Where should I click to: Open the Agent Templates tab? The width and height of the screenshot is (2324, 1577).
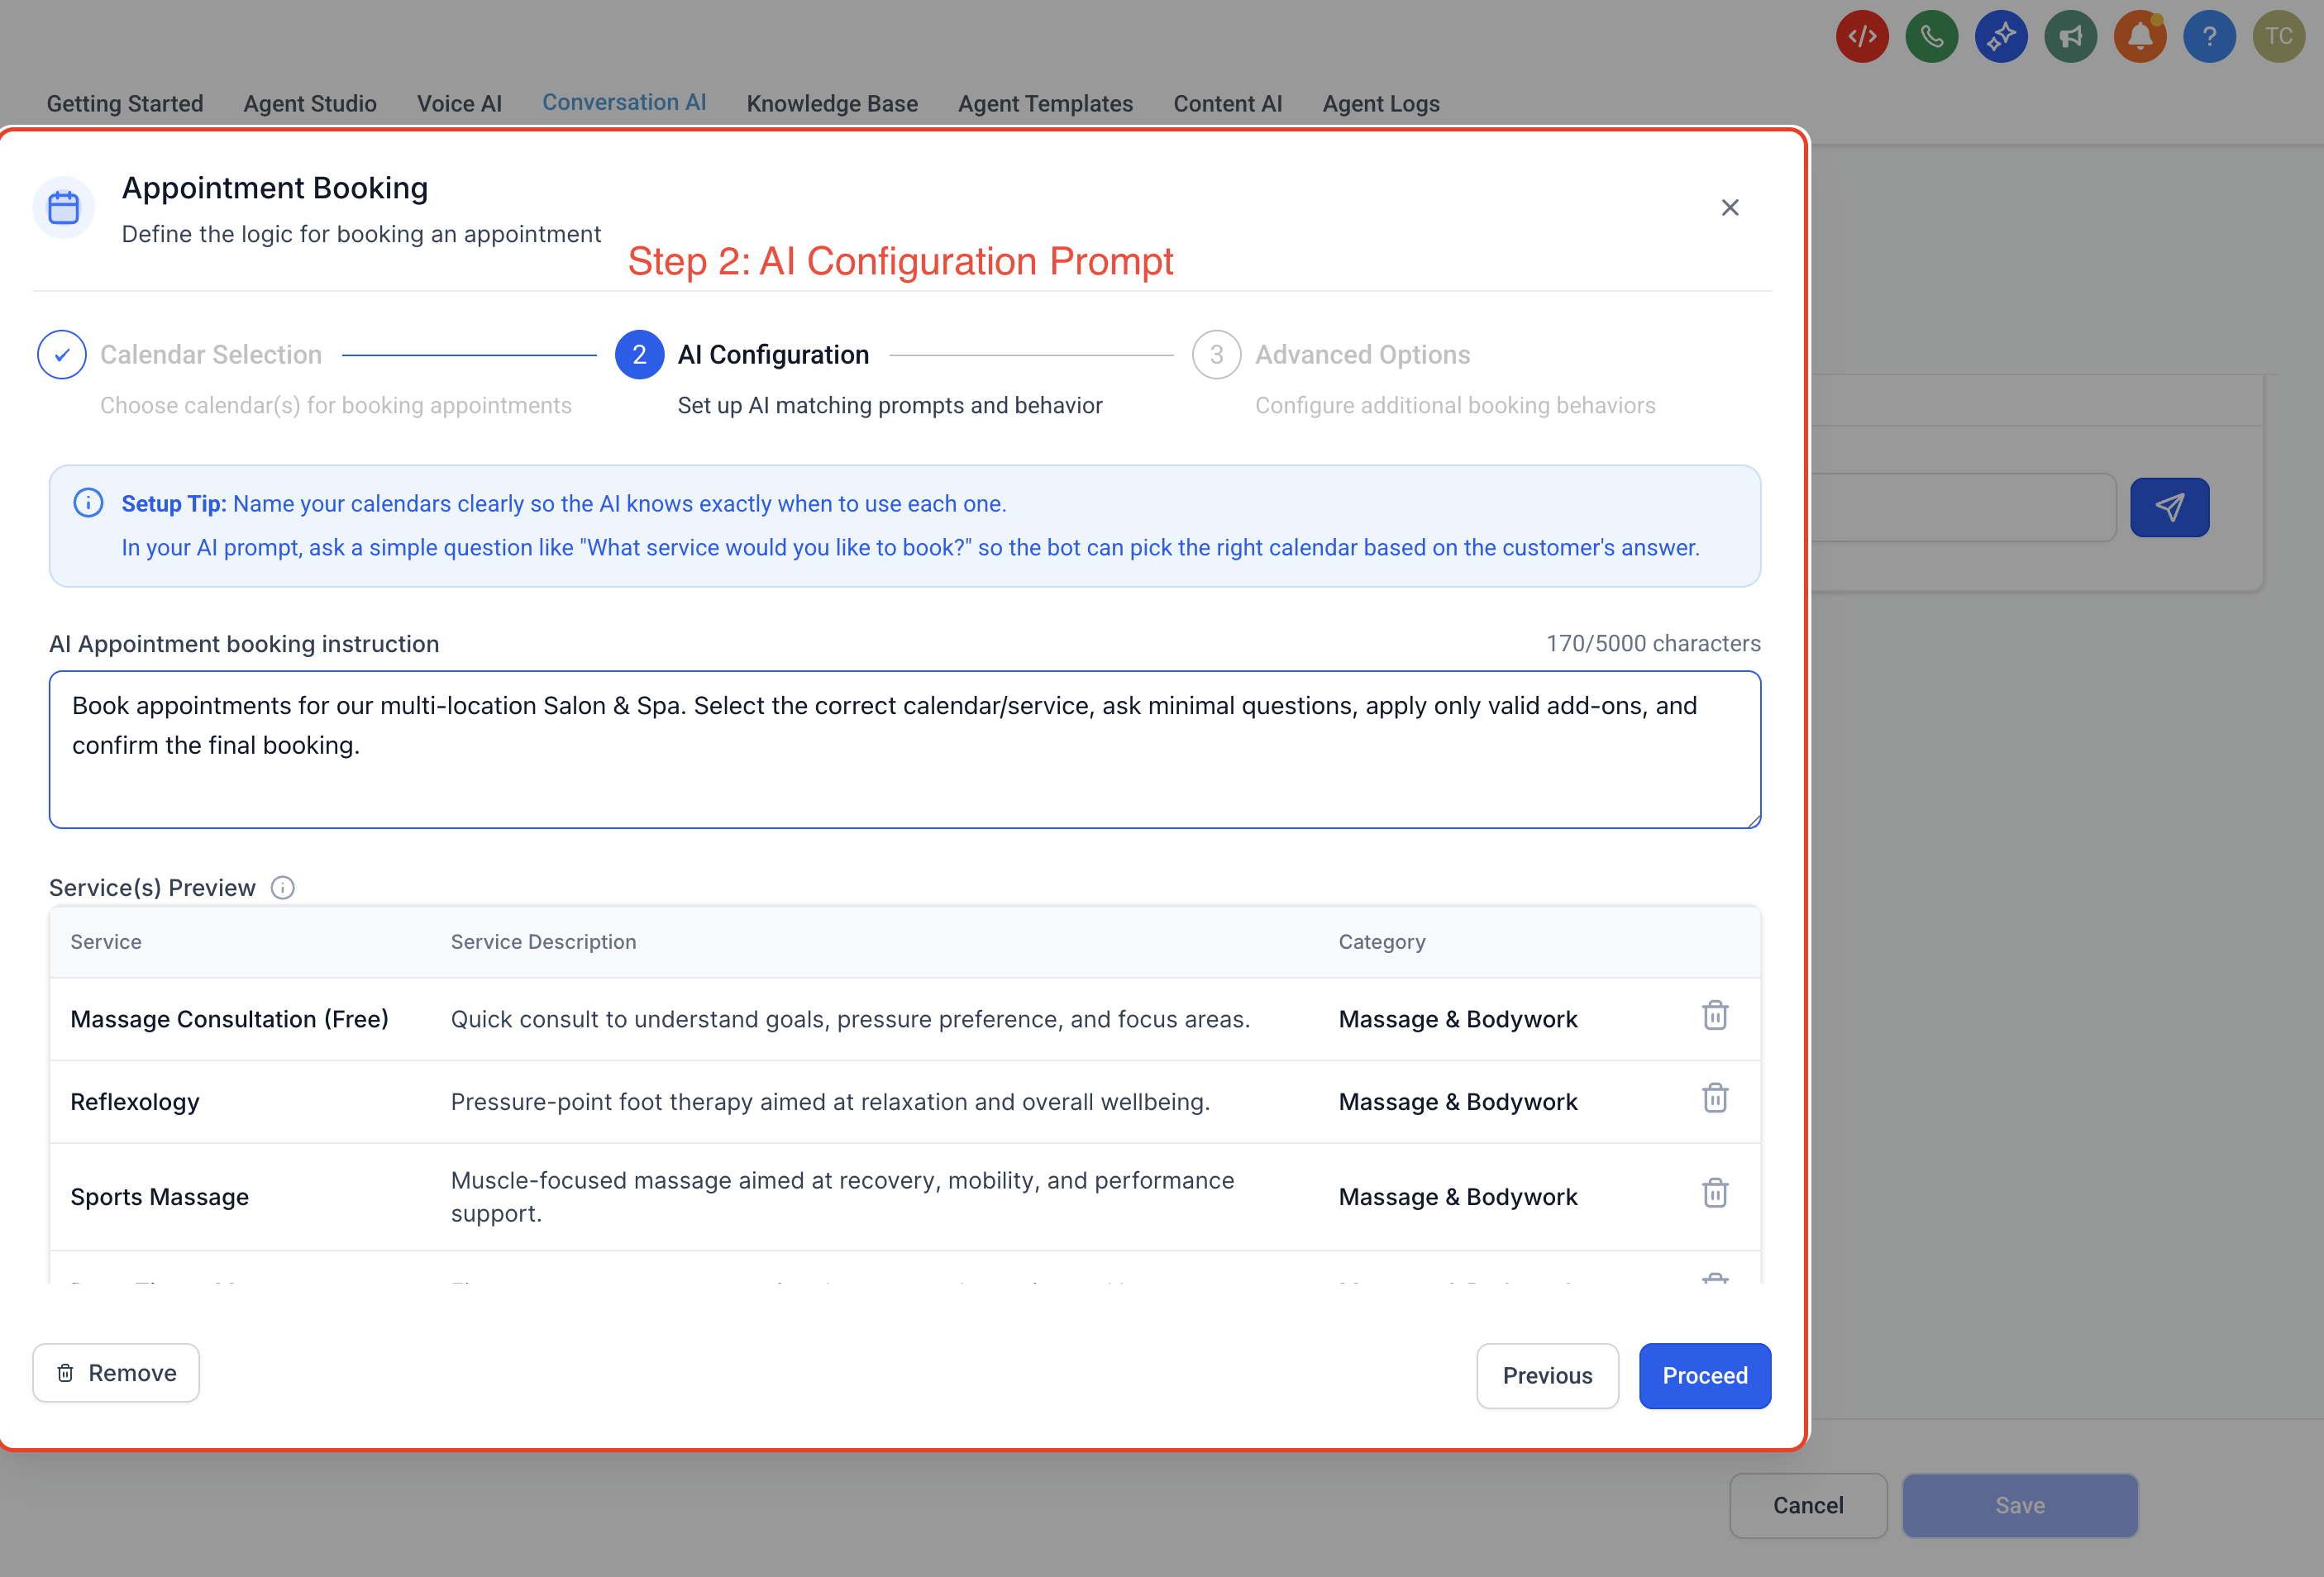pyautogui.click(x=1045, y=104)
